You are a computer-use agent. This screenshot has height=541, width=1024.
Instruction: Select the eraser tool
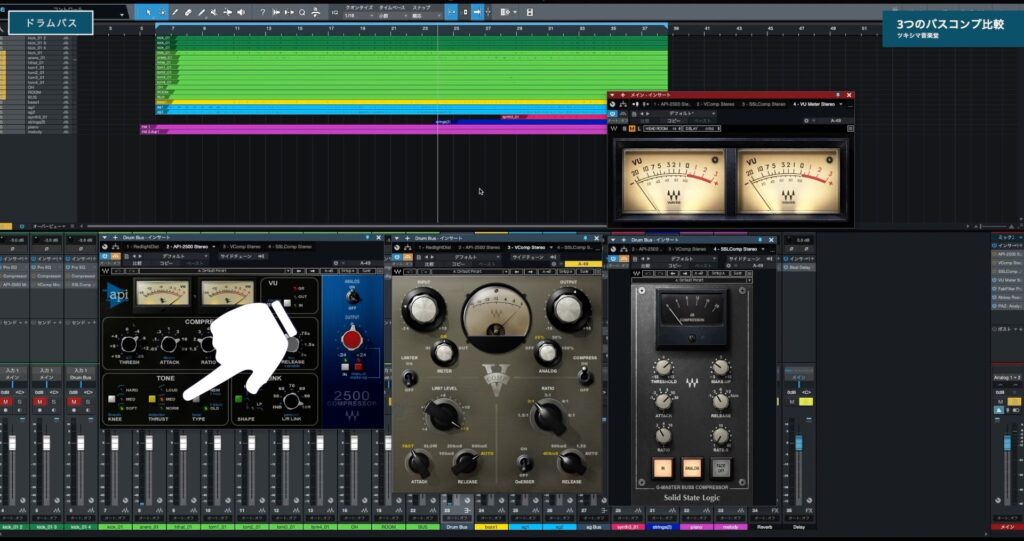[x=188, y=12]
